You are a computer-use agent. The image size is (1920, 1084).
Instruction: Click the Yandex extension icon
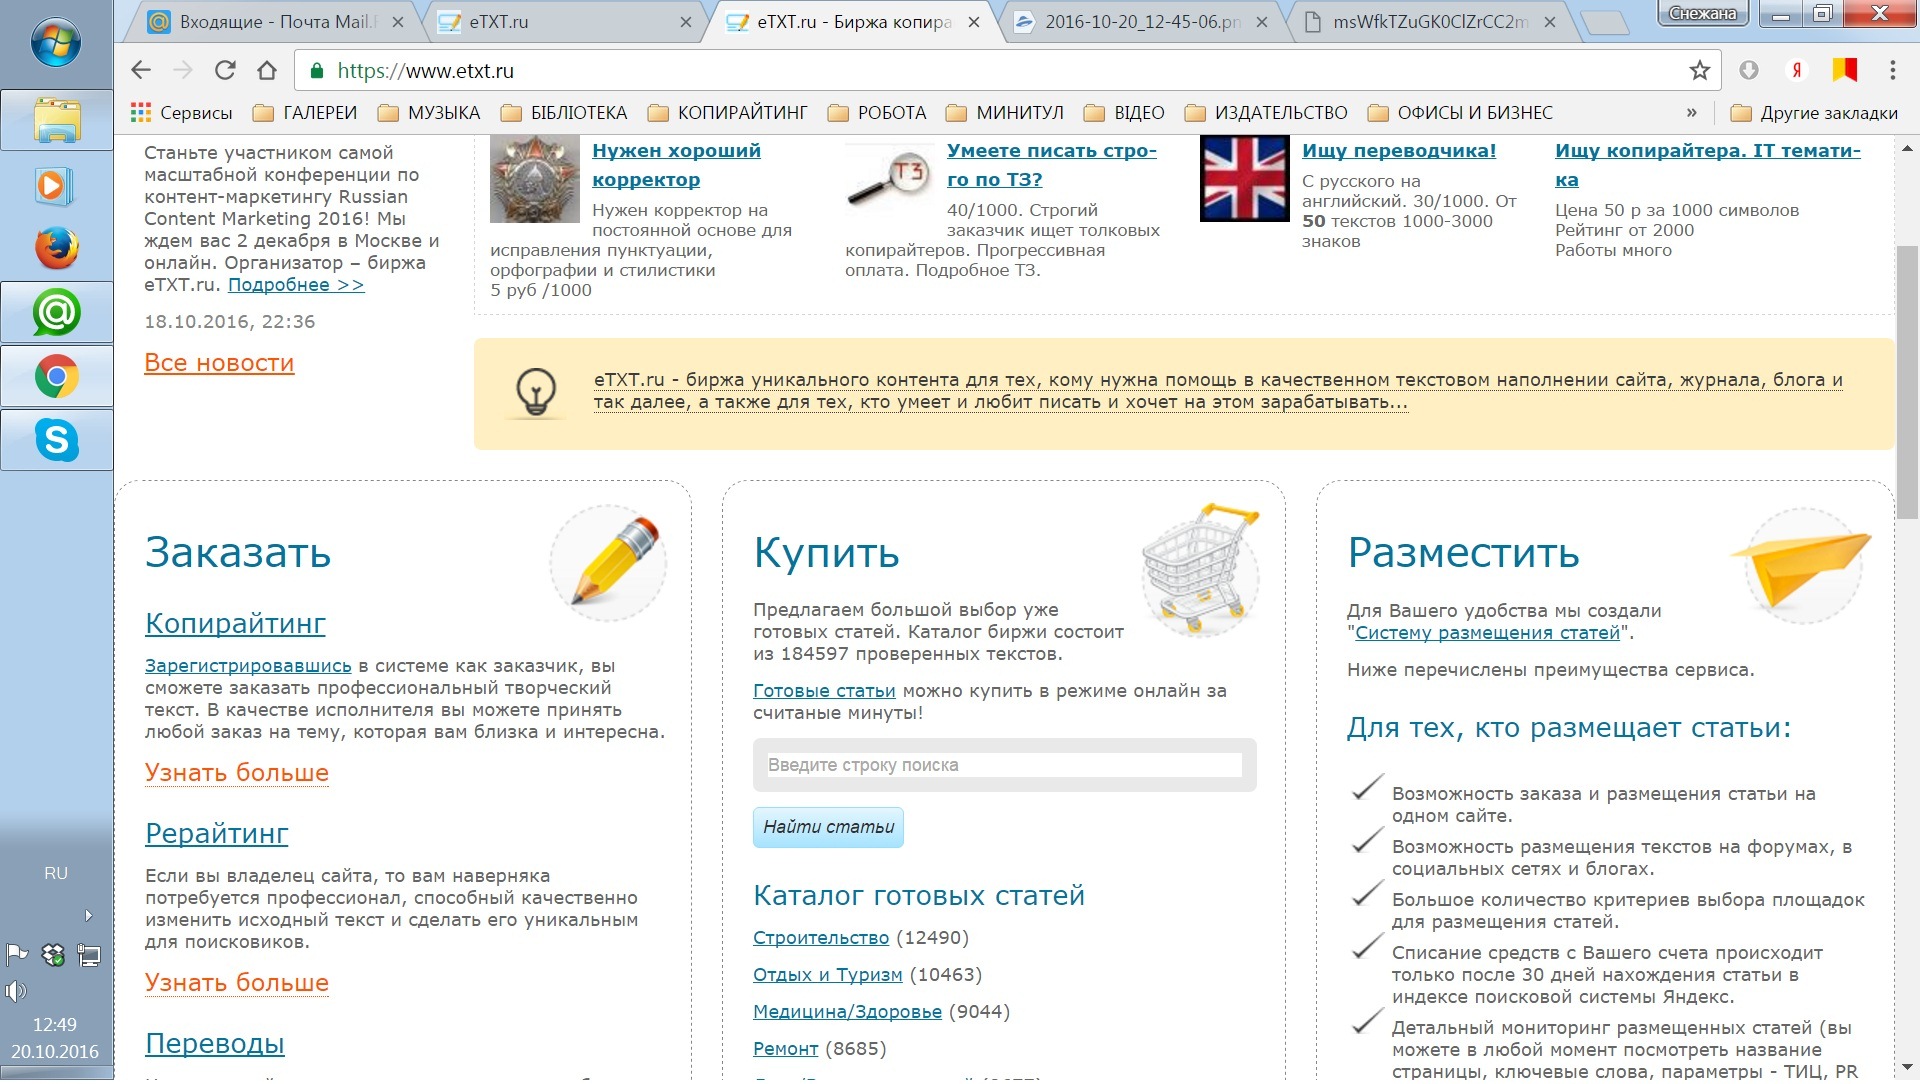[1797, 70]
